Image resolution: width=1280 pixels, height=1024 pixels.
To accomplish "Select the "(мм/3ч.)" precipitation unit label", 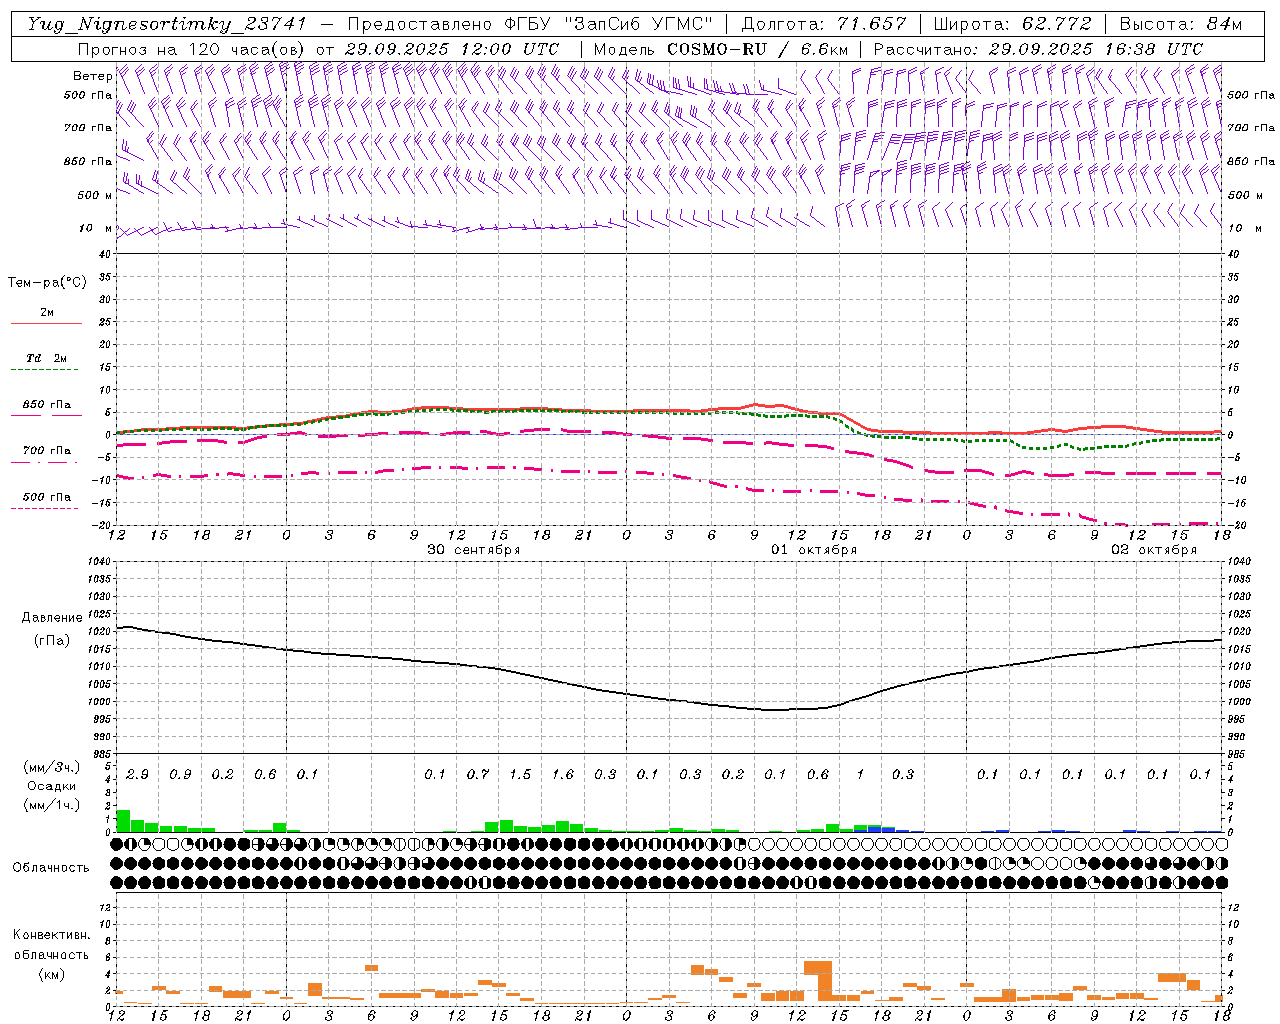I will (52, 767).
